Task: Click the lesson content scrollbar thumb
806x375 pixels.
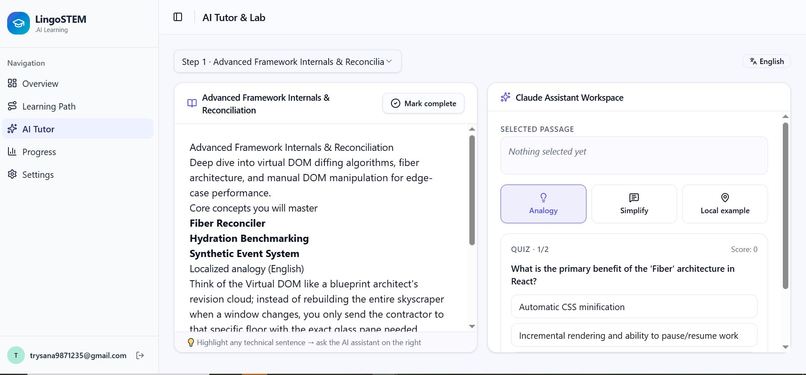Action: (x=472, y=190)
